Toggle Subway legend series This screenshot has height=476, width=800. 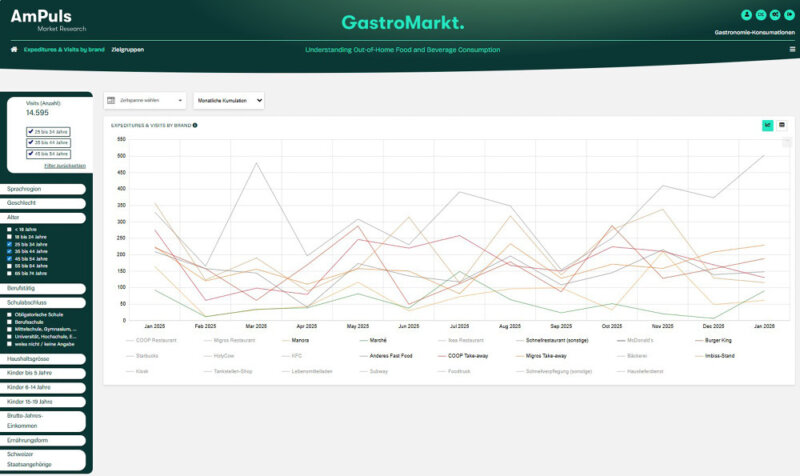pos(374,371)
